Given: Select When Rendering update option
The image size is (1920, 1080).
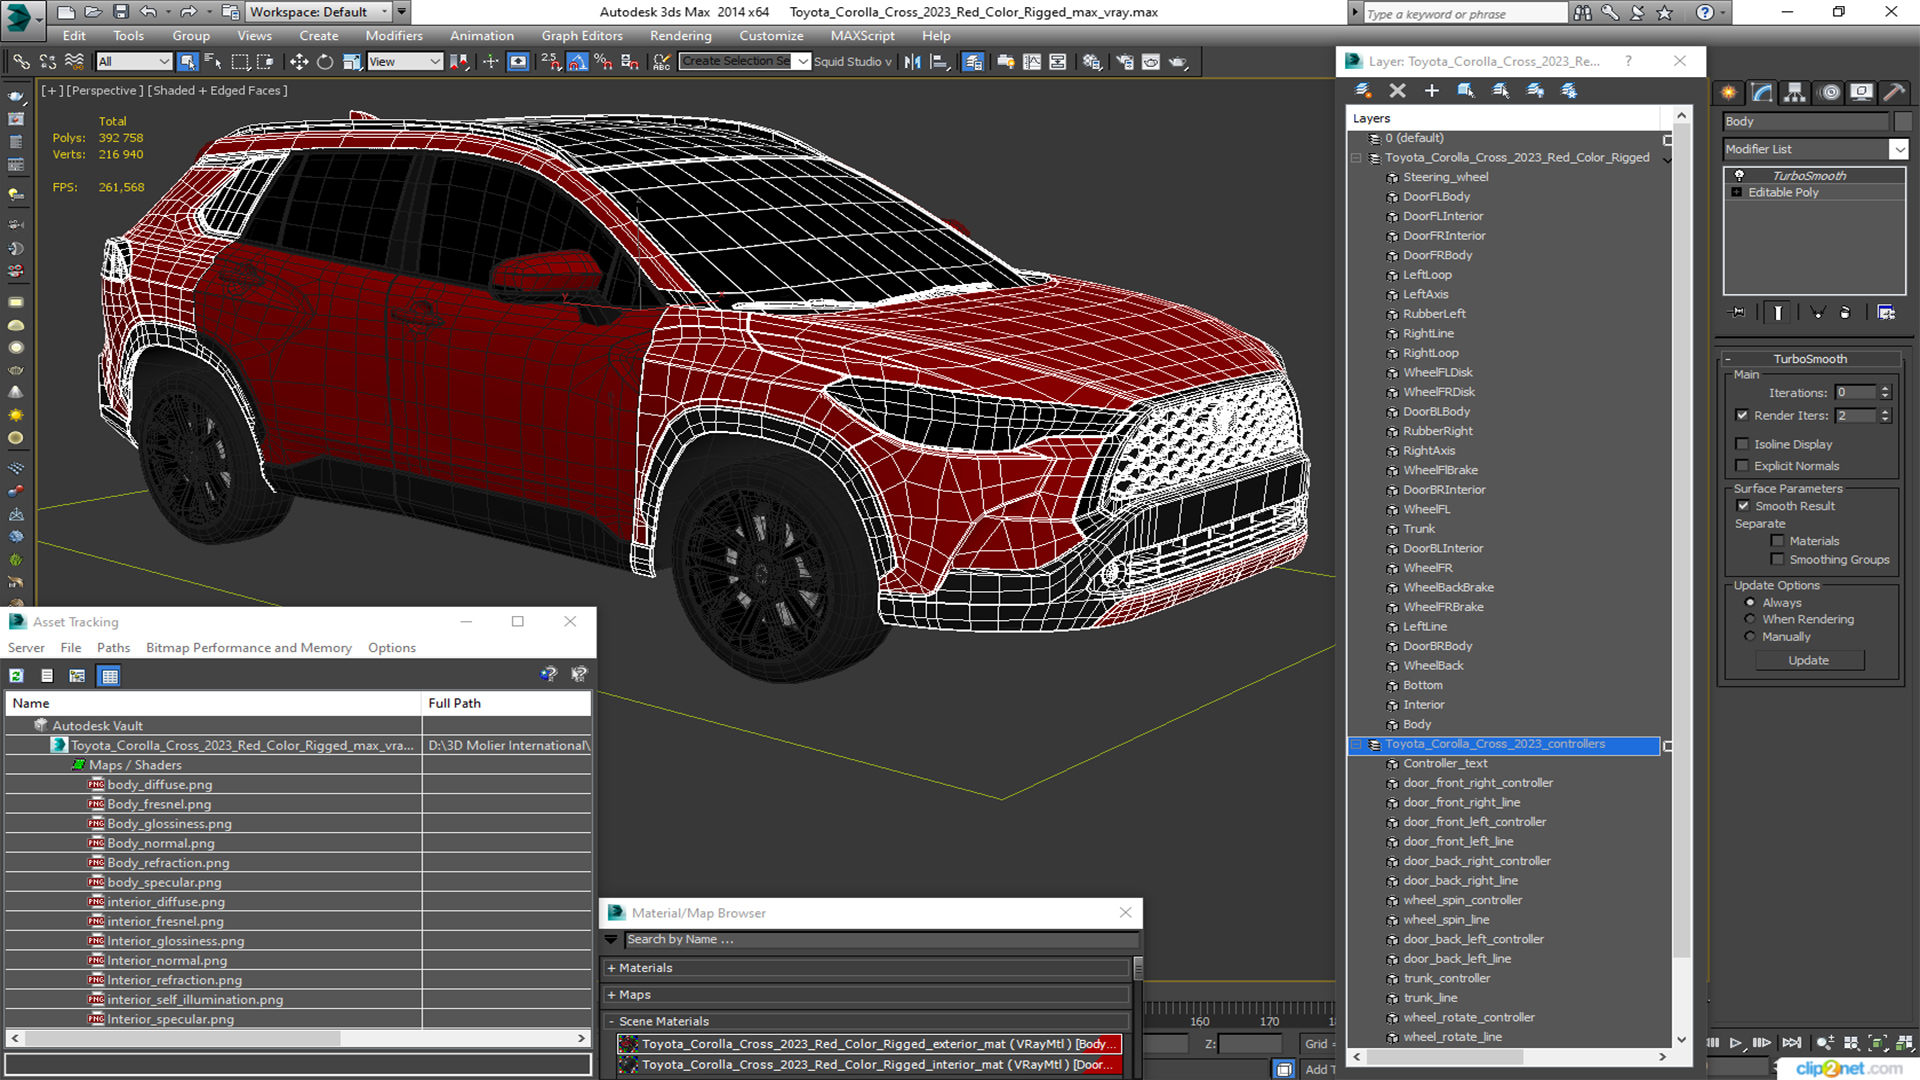Looking at the screenshot, I should coord(1750,620).
